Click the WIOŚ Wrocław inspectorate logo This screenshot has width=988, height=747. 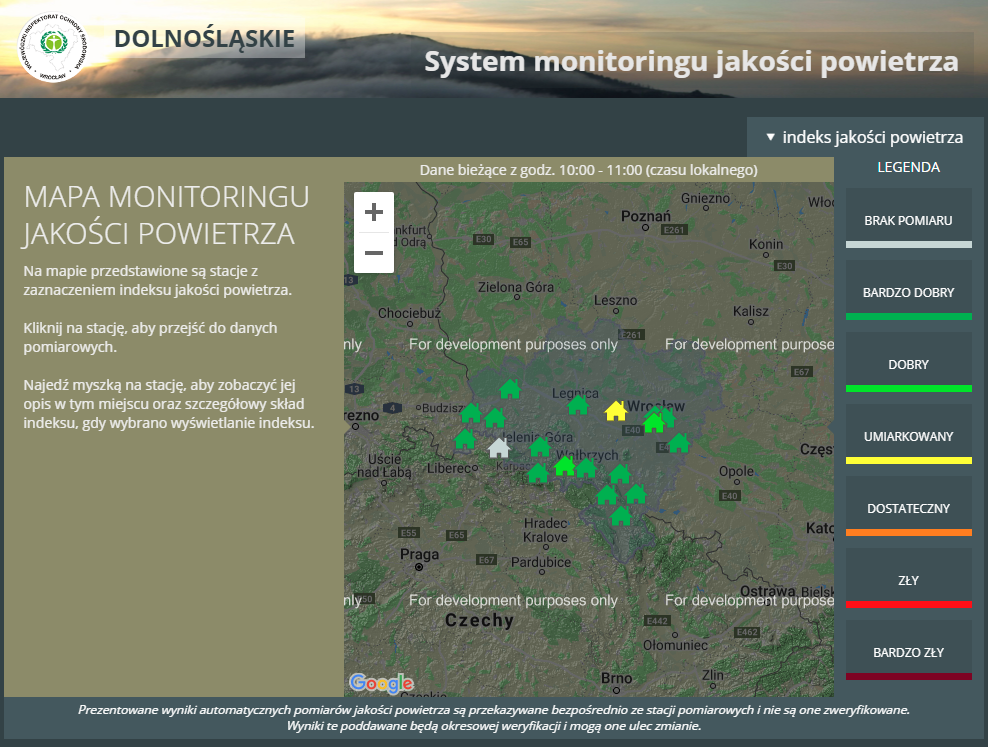52,48
